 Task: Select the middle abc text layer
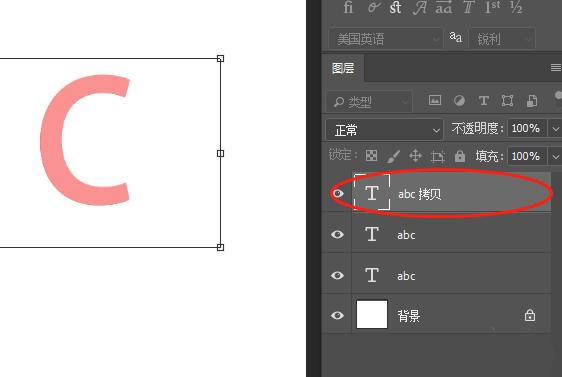(451, 234)
